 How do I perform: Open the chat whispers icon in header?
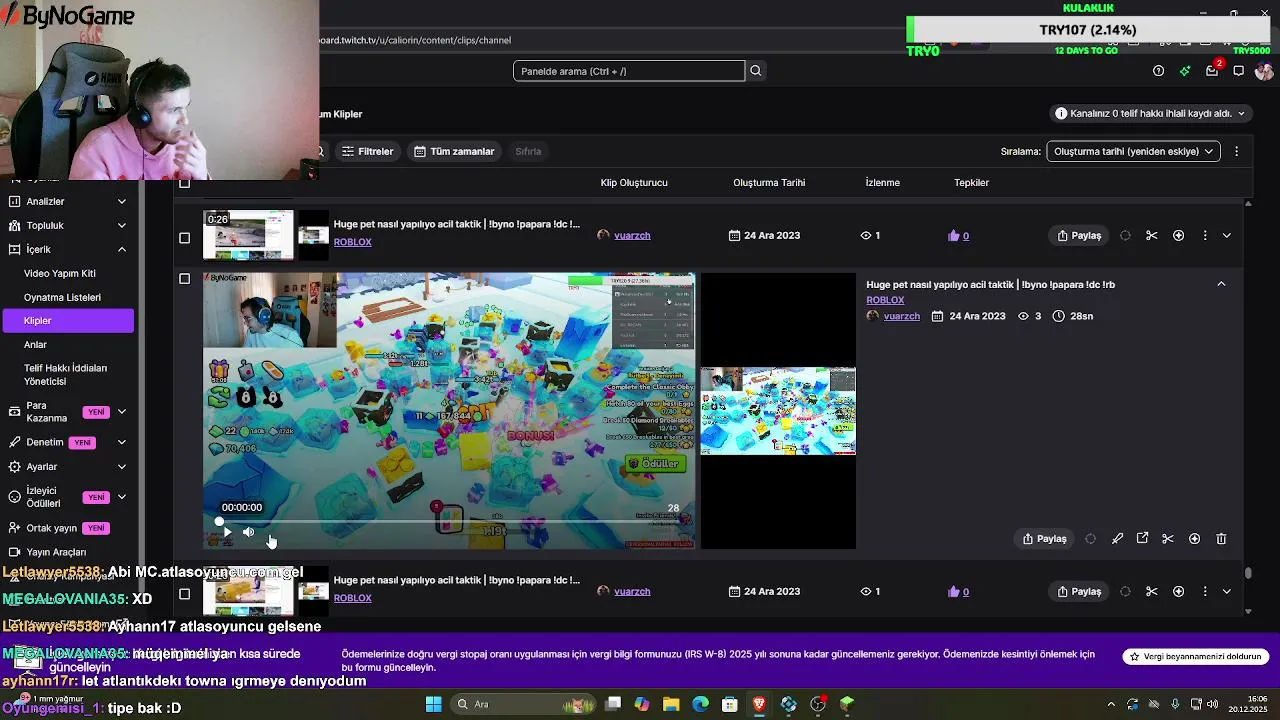click(1238, 71)
